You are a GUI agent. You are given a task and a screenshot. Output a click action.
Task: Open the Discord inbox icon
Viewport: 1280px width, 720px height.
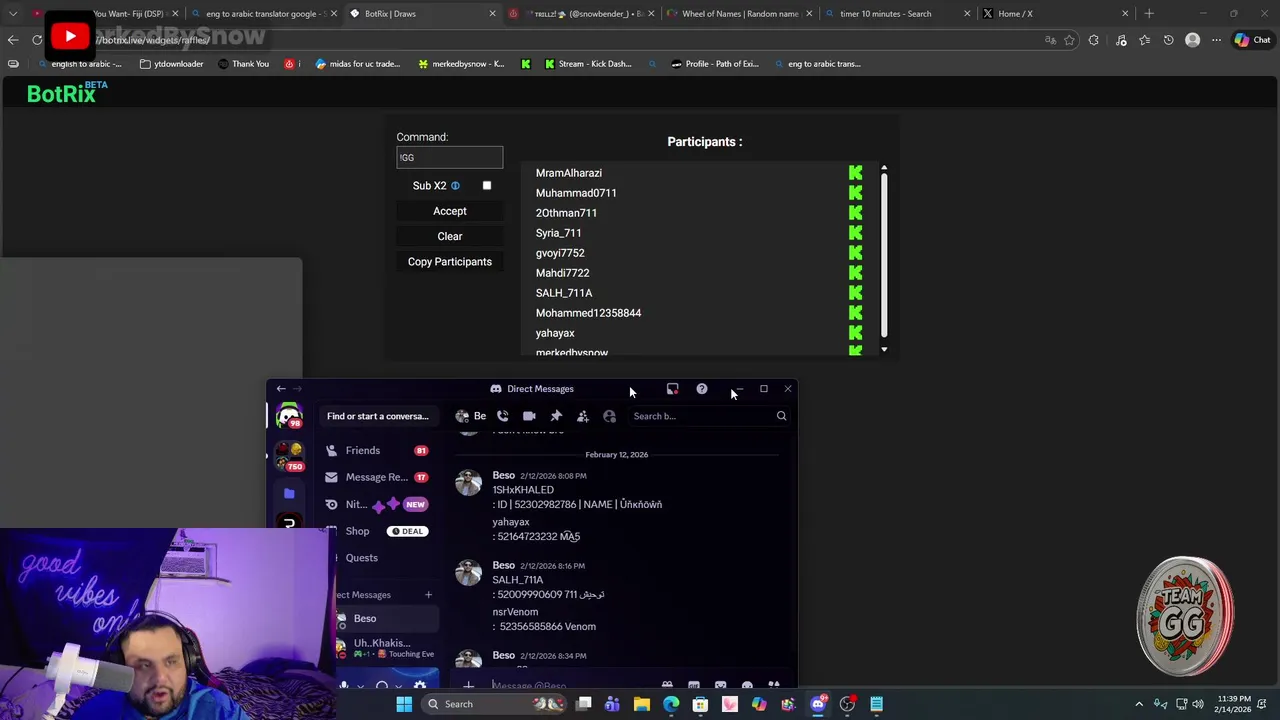point(672,389)
